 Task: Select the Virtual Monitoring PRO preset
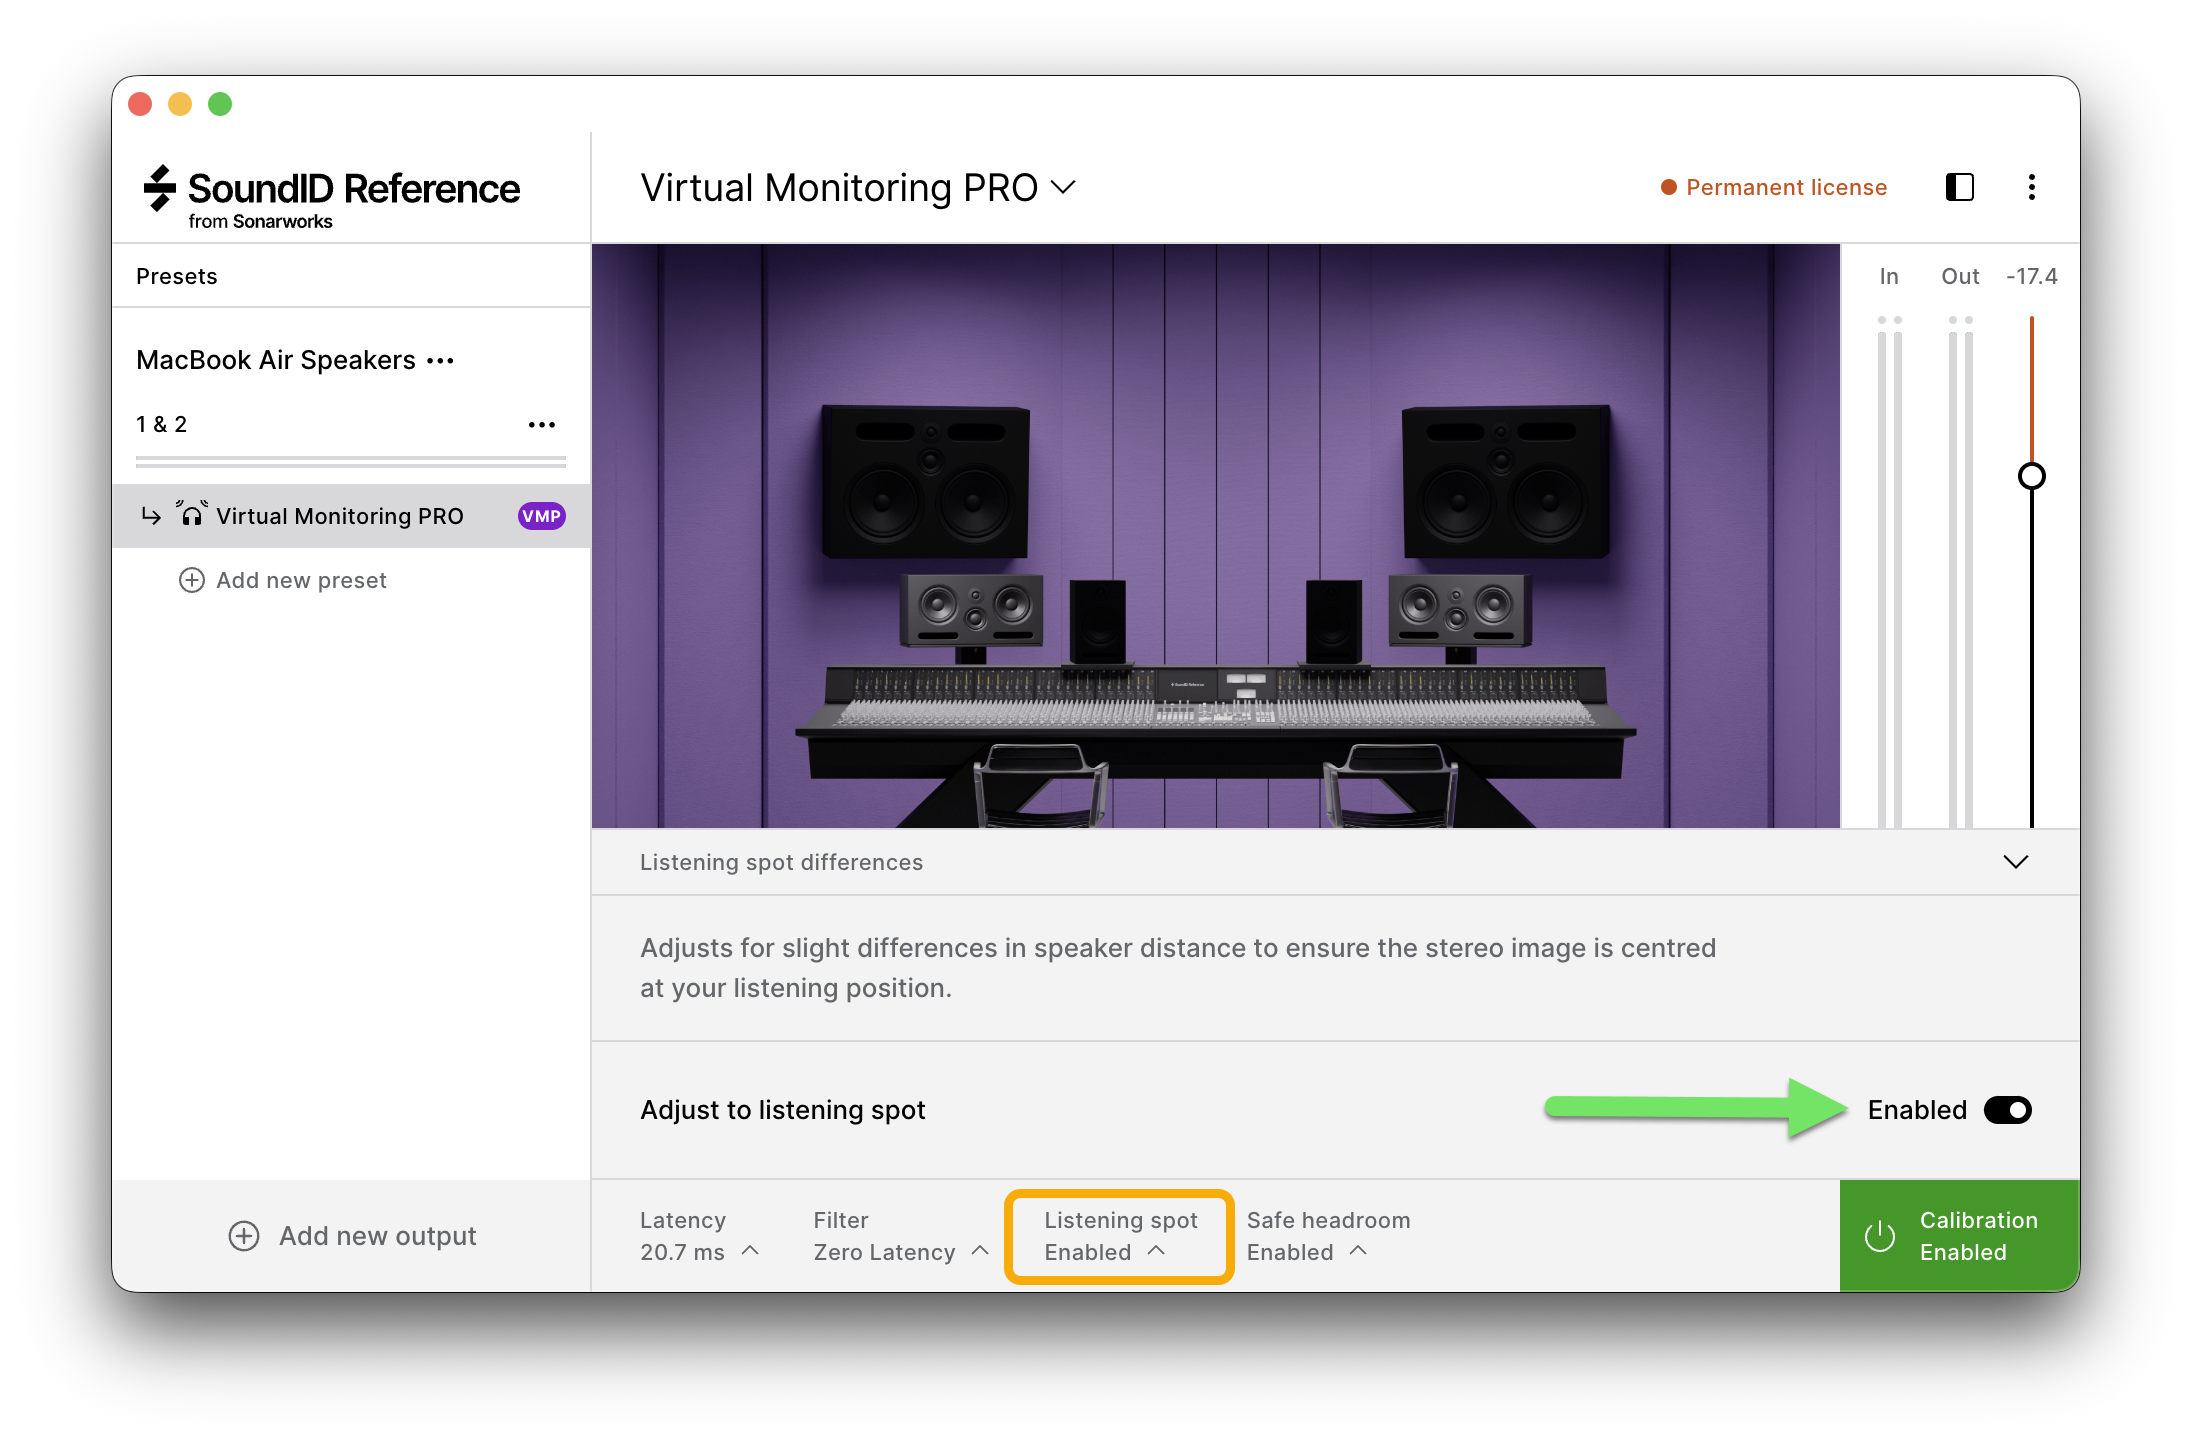coord(351,516)
